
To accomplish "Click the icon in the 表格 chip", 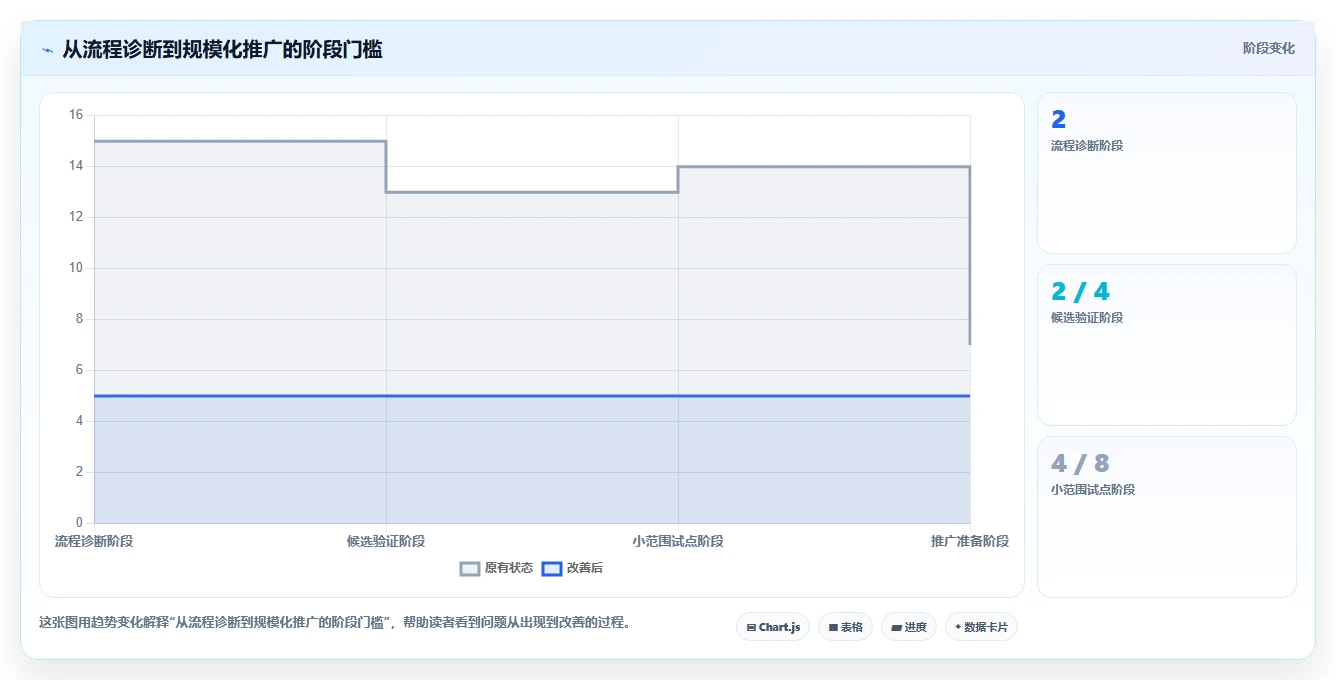I will pyautogui.click(x=833, y=628).
